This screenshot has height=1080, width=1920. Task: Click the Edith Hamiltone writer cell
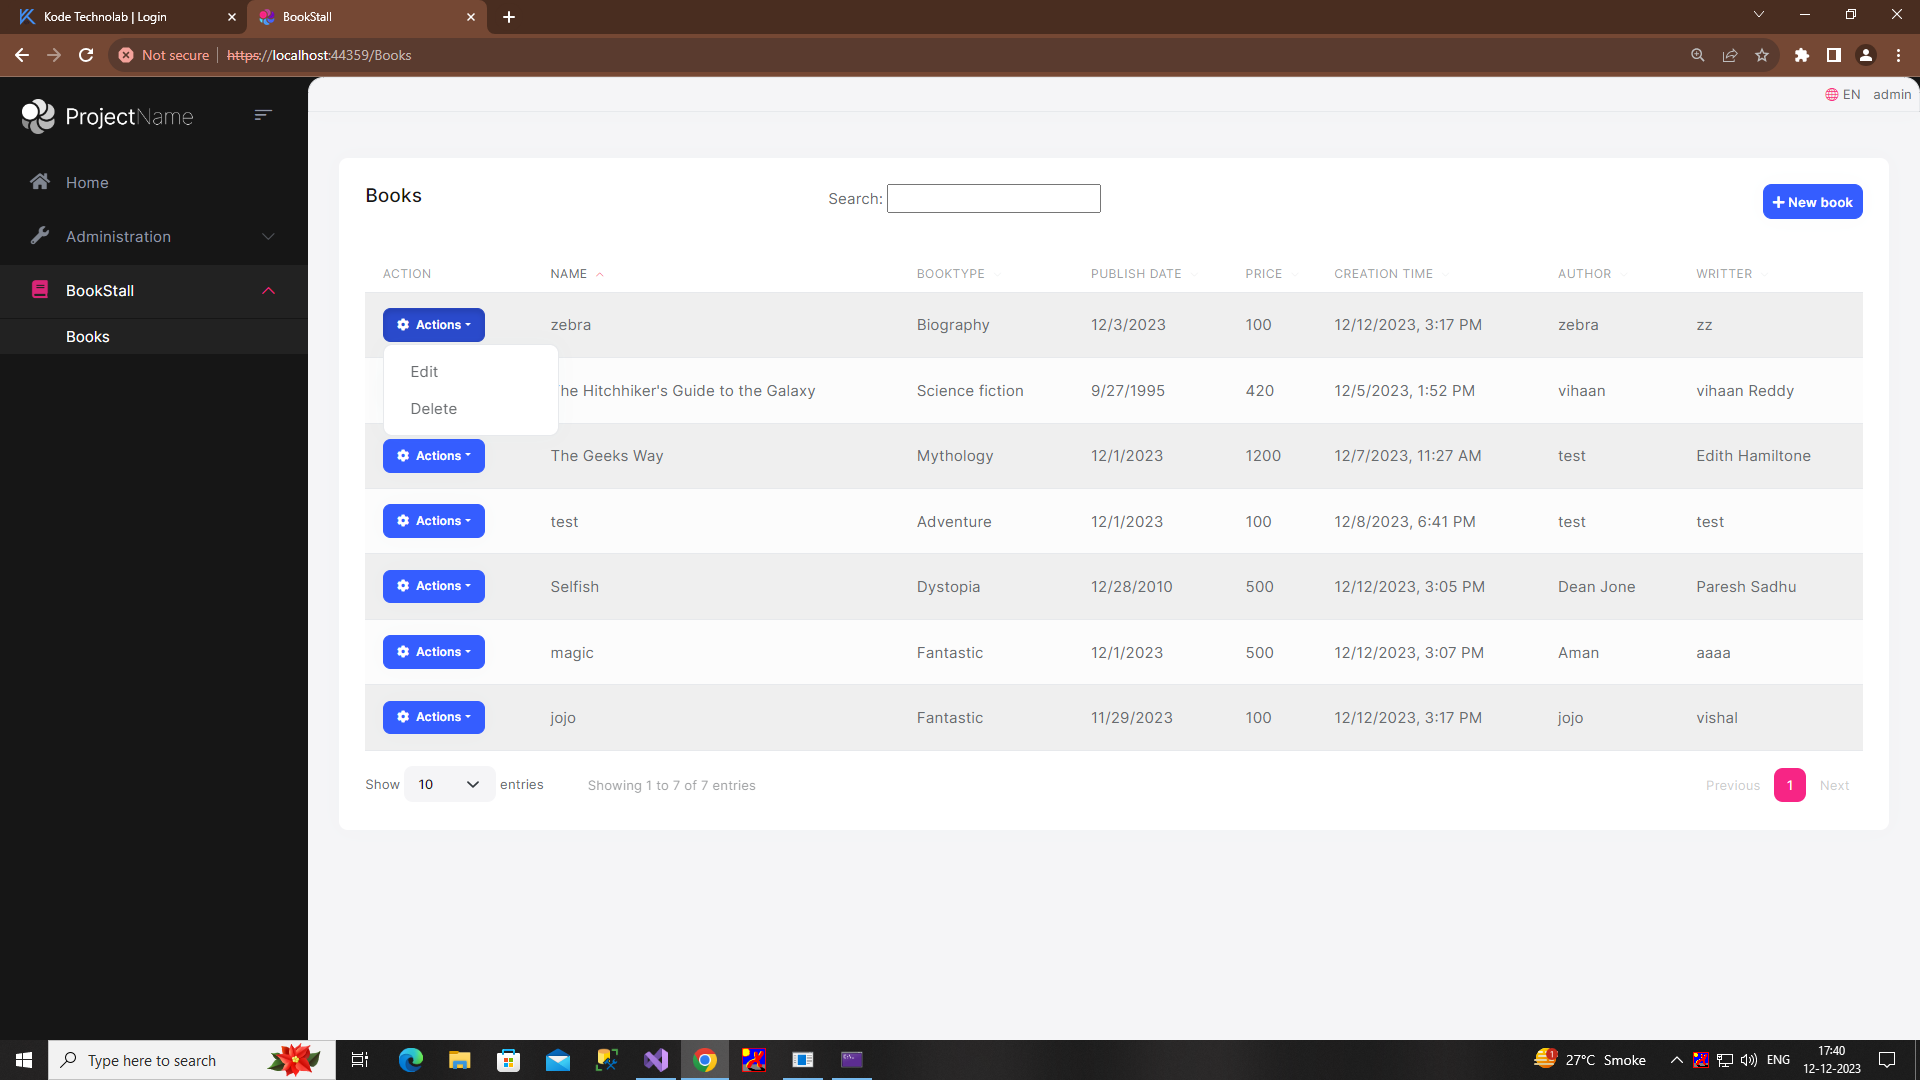1753,456
